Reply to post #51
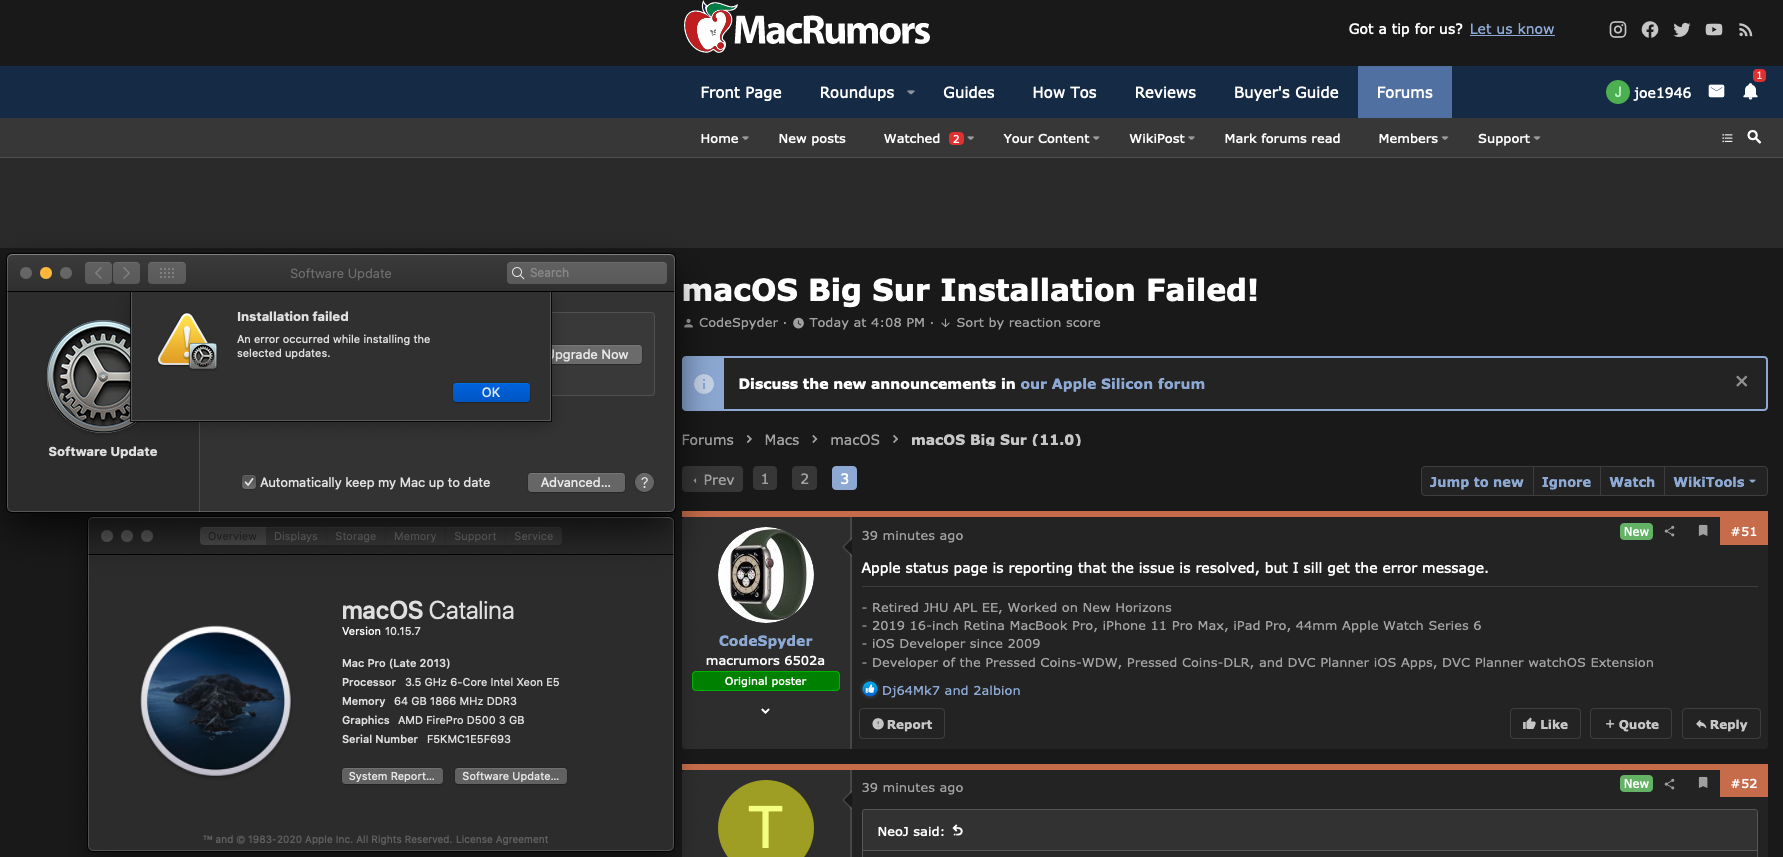The height and width of the screenshot is (857, 1783). pos(1721,724)
